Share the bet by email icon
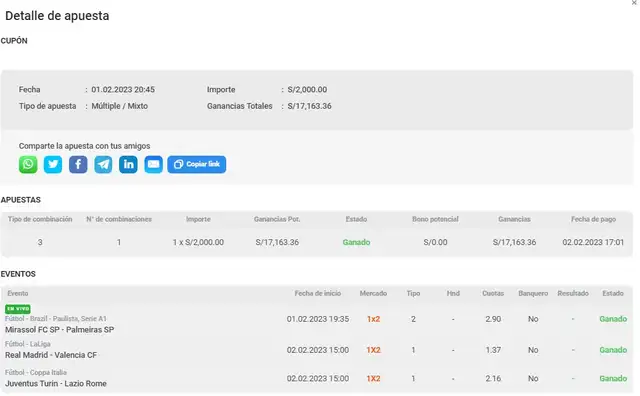 153,165
